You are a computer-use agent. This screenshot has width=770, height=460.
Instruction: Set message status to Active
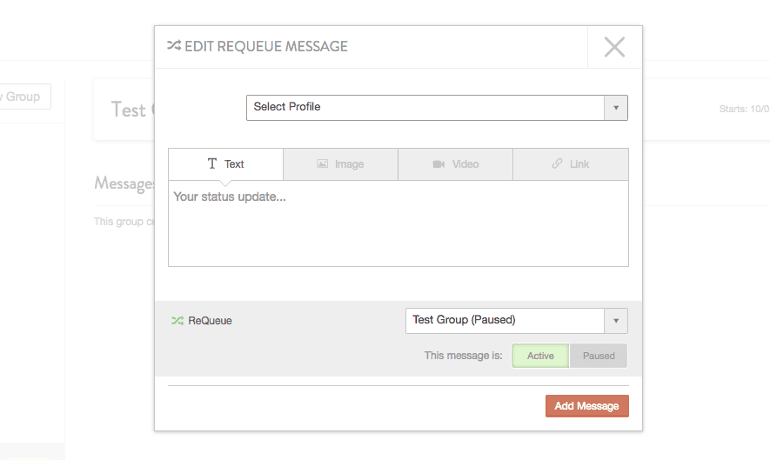(x=540, y=356)
